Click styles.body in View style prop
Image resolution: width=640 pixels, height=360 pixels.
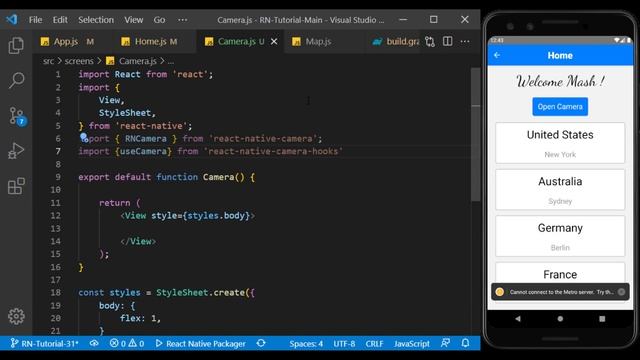216,216
